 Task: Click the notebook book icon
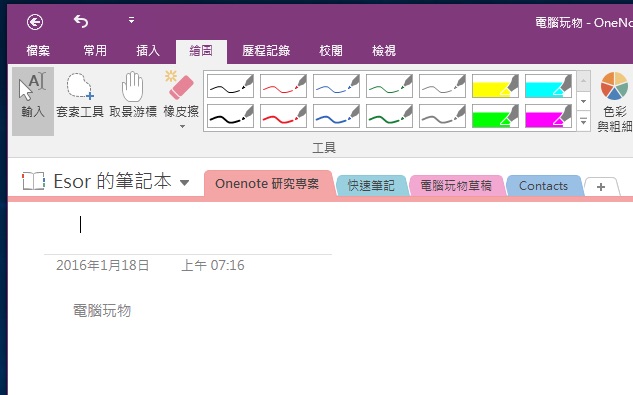tap(33, 181)
